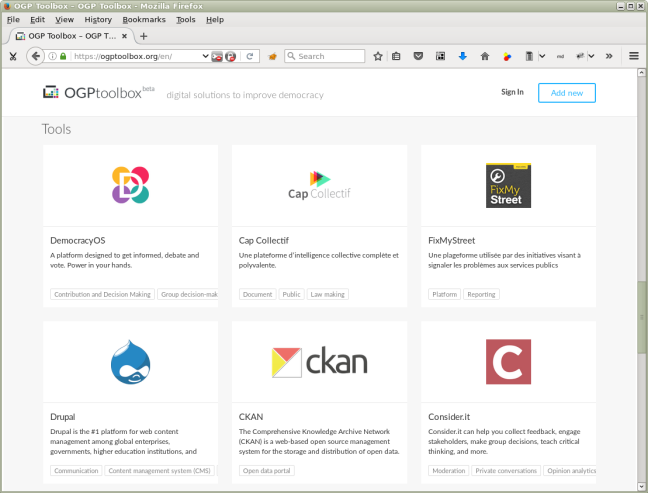This screenshot has width=648, height=493.
Task: Click the scissors extension icon in the toolbar
Action: coord(13,56)
